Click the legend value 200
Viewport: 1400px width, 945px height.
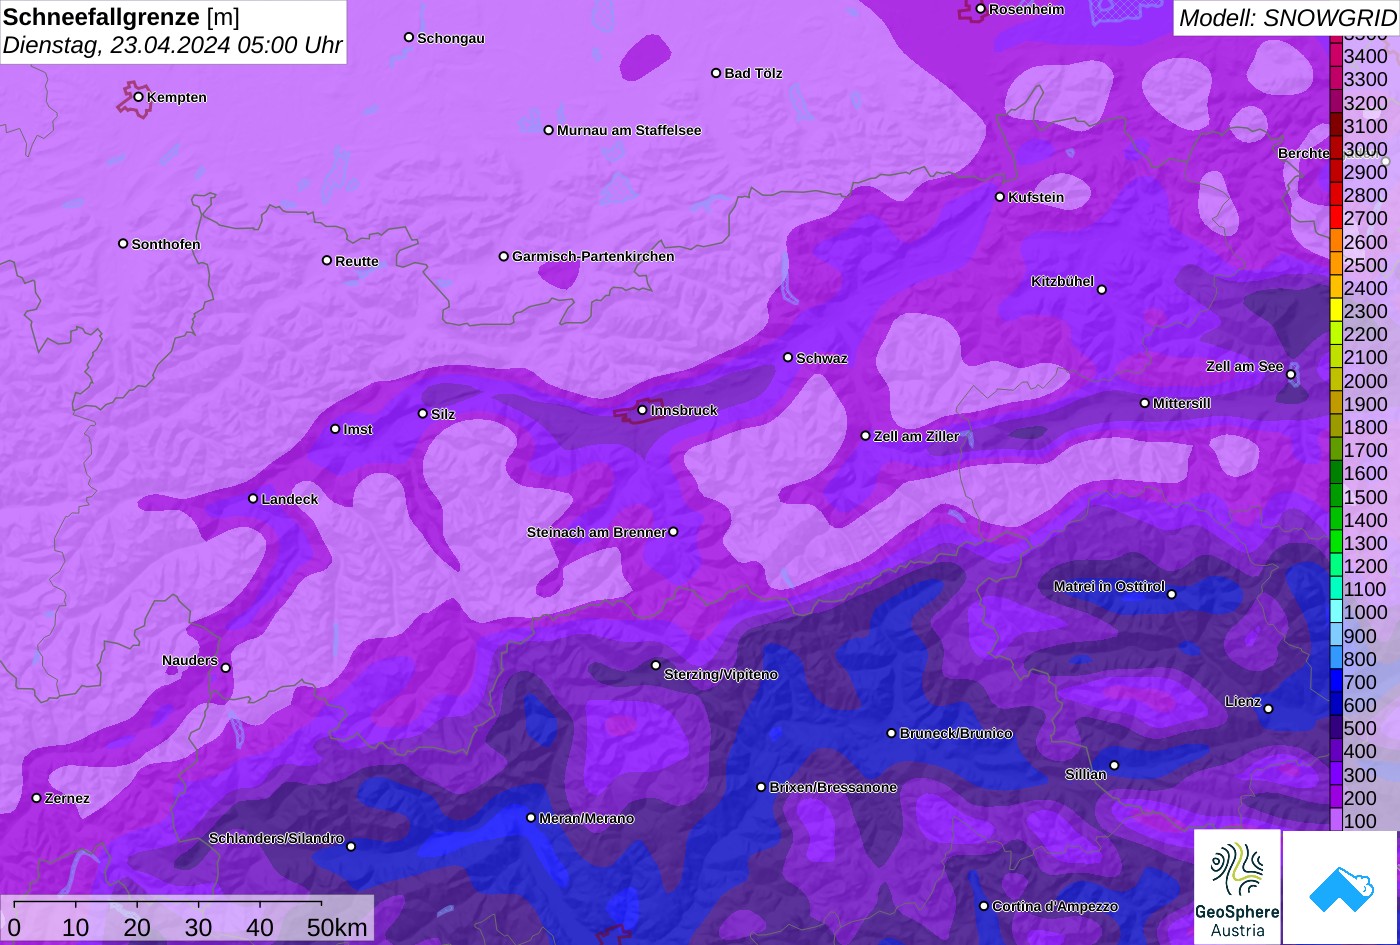(1360, 799)
